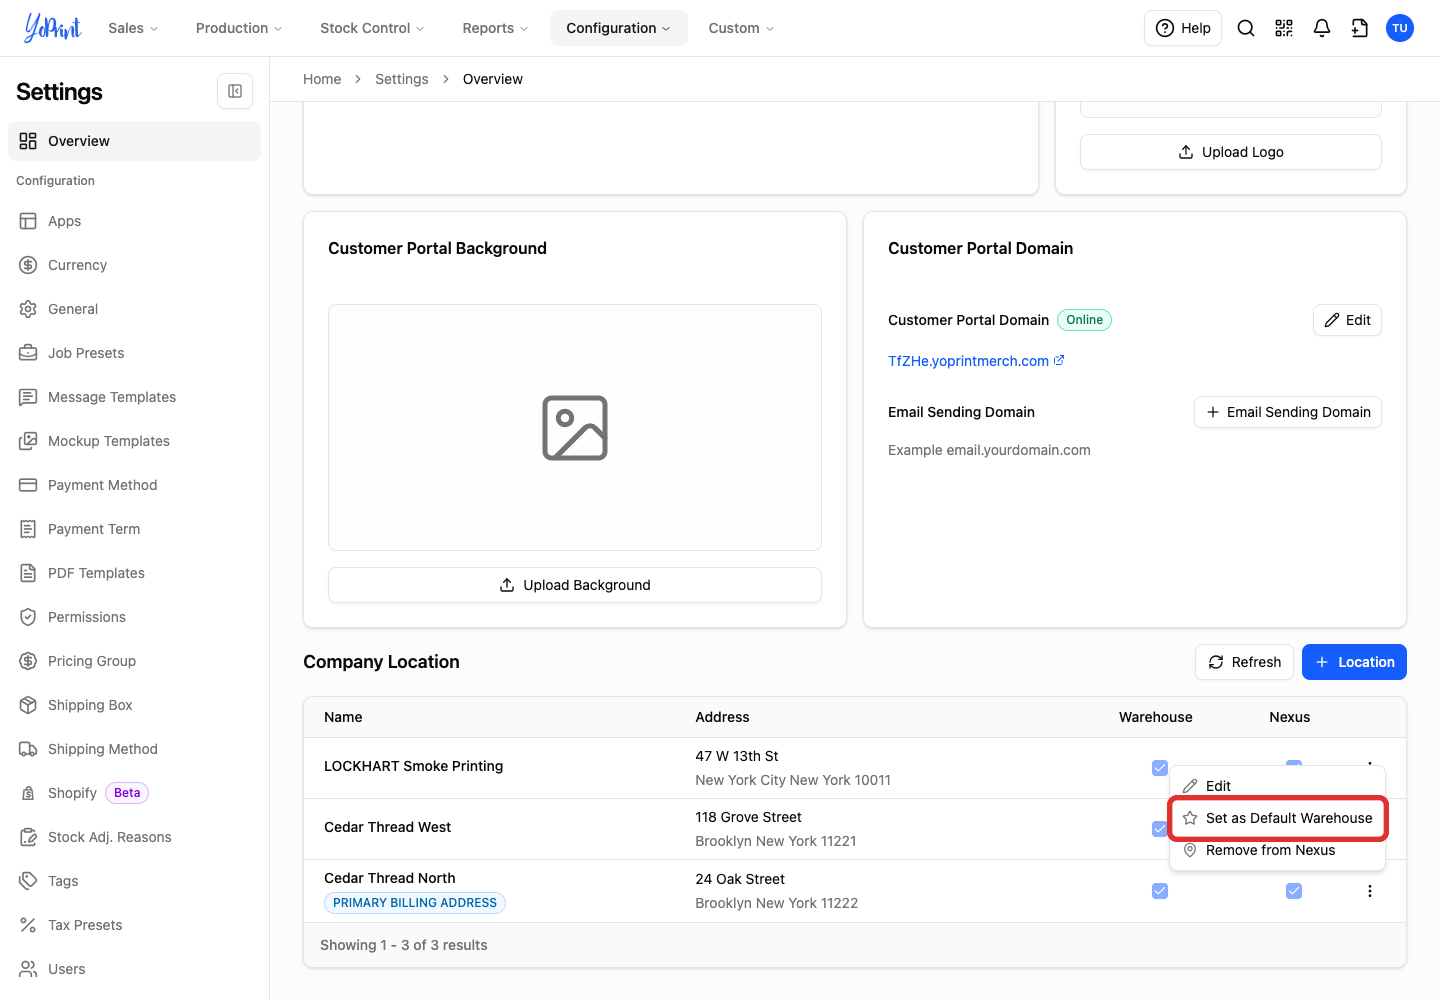Viewport: 1440px width, 1000px height.
Task: Open external link icon beside portal domain
Action: [1059, 360]
